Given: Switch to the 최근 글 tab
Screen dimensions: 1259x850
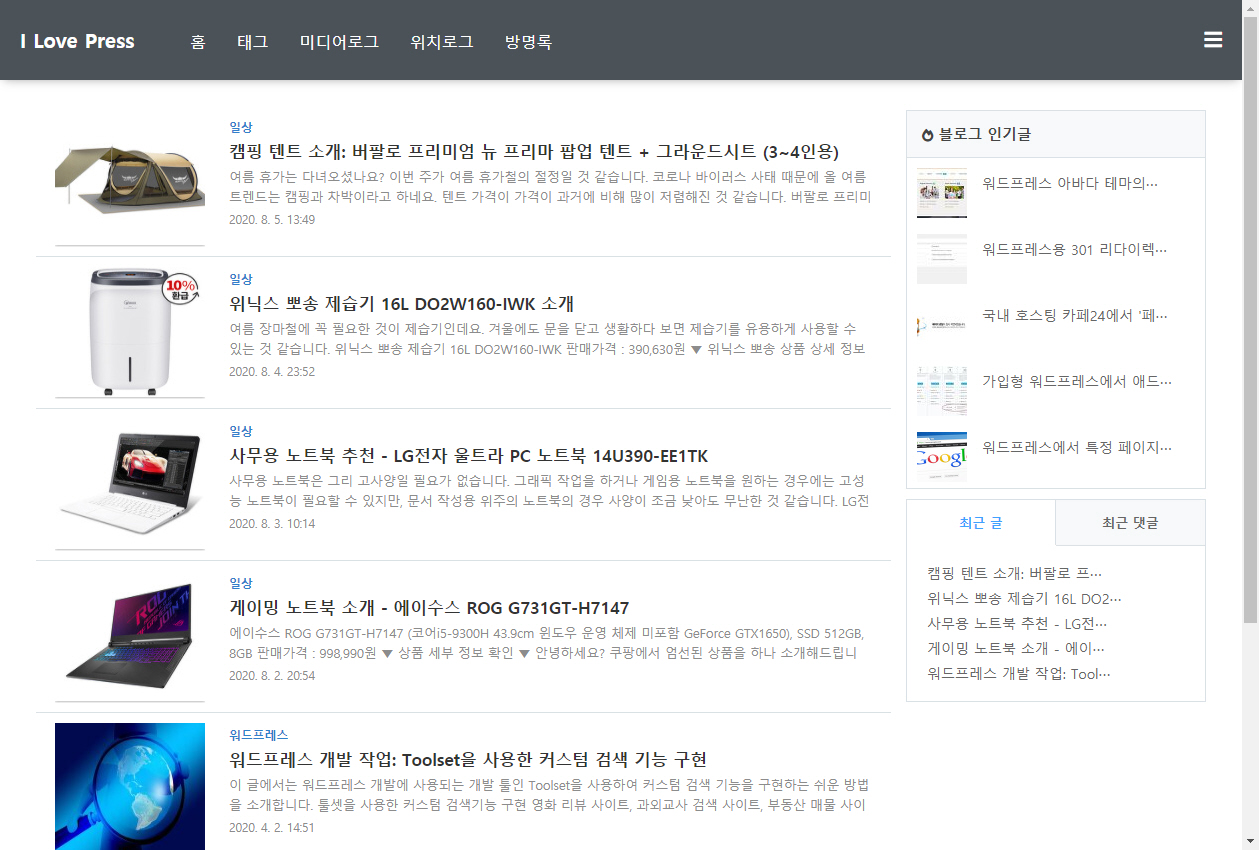Looking at the screenshot, I should (981, 523).
